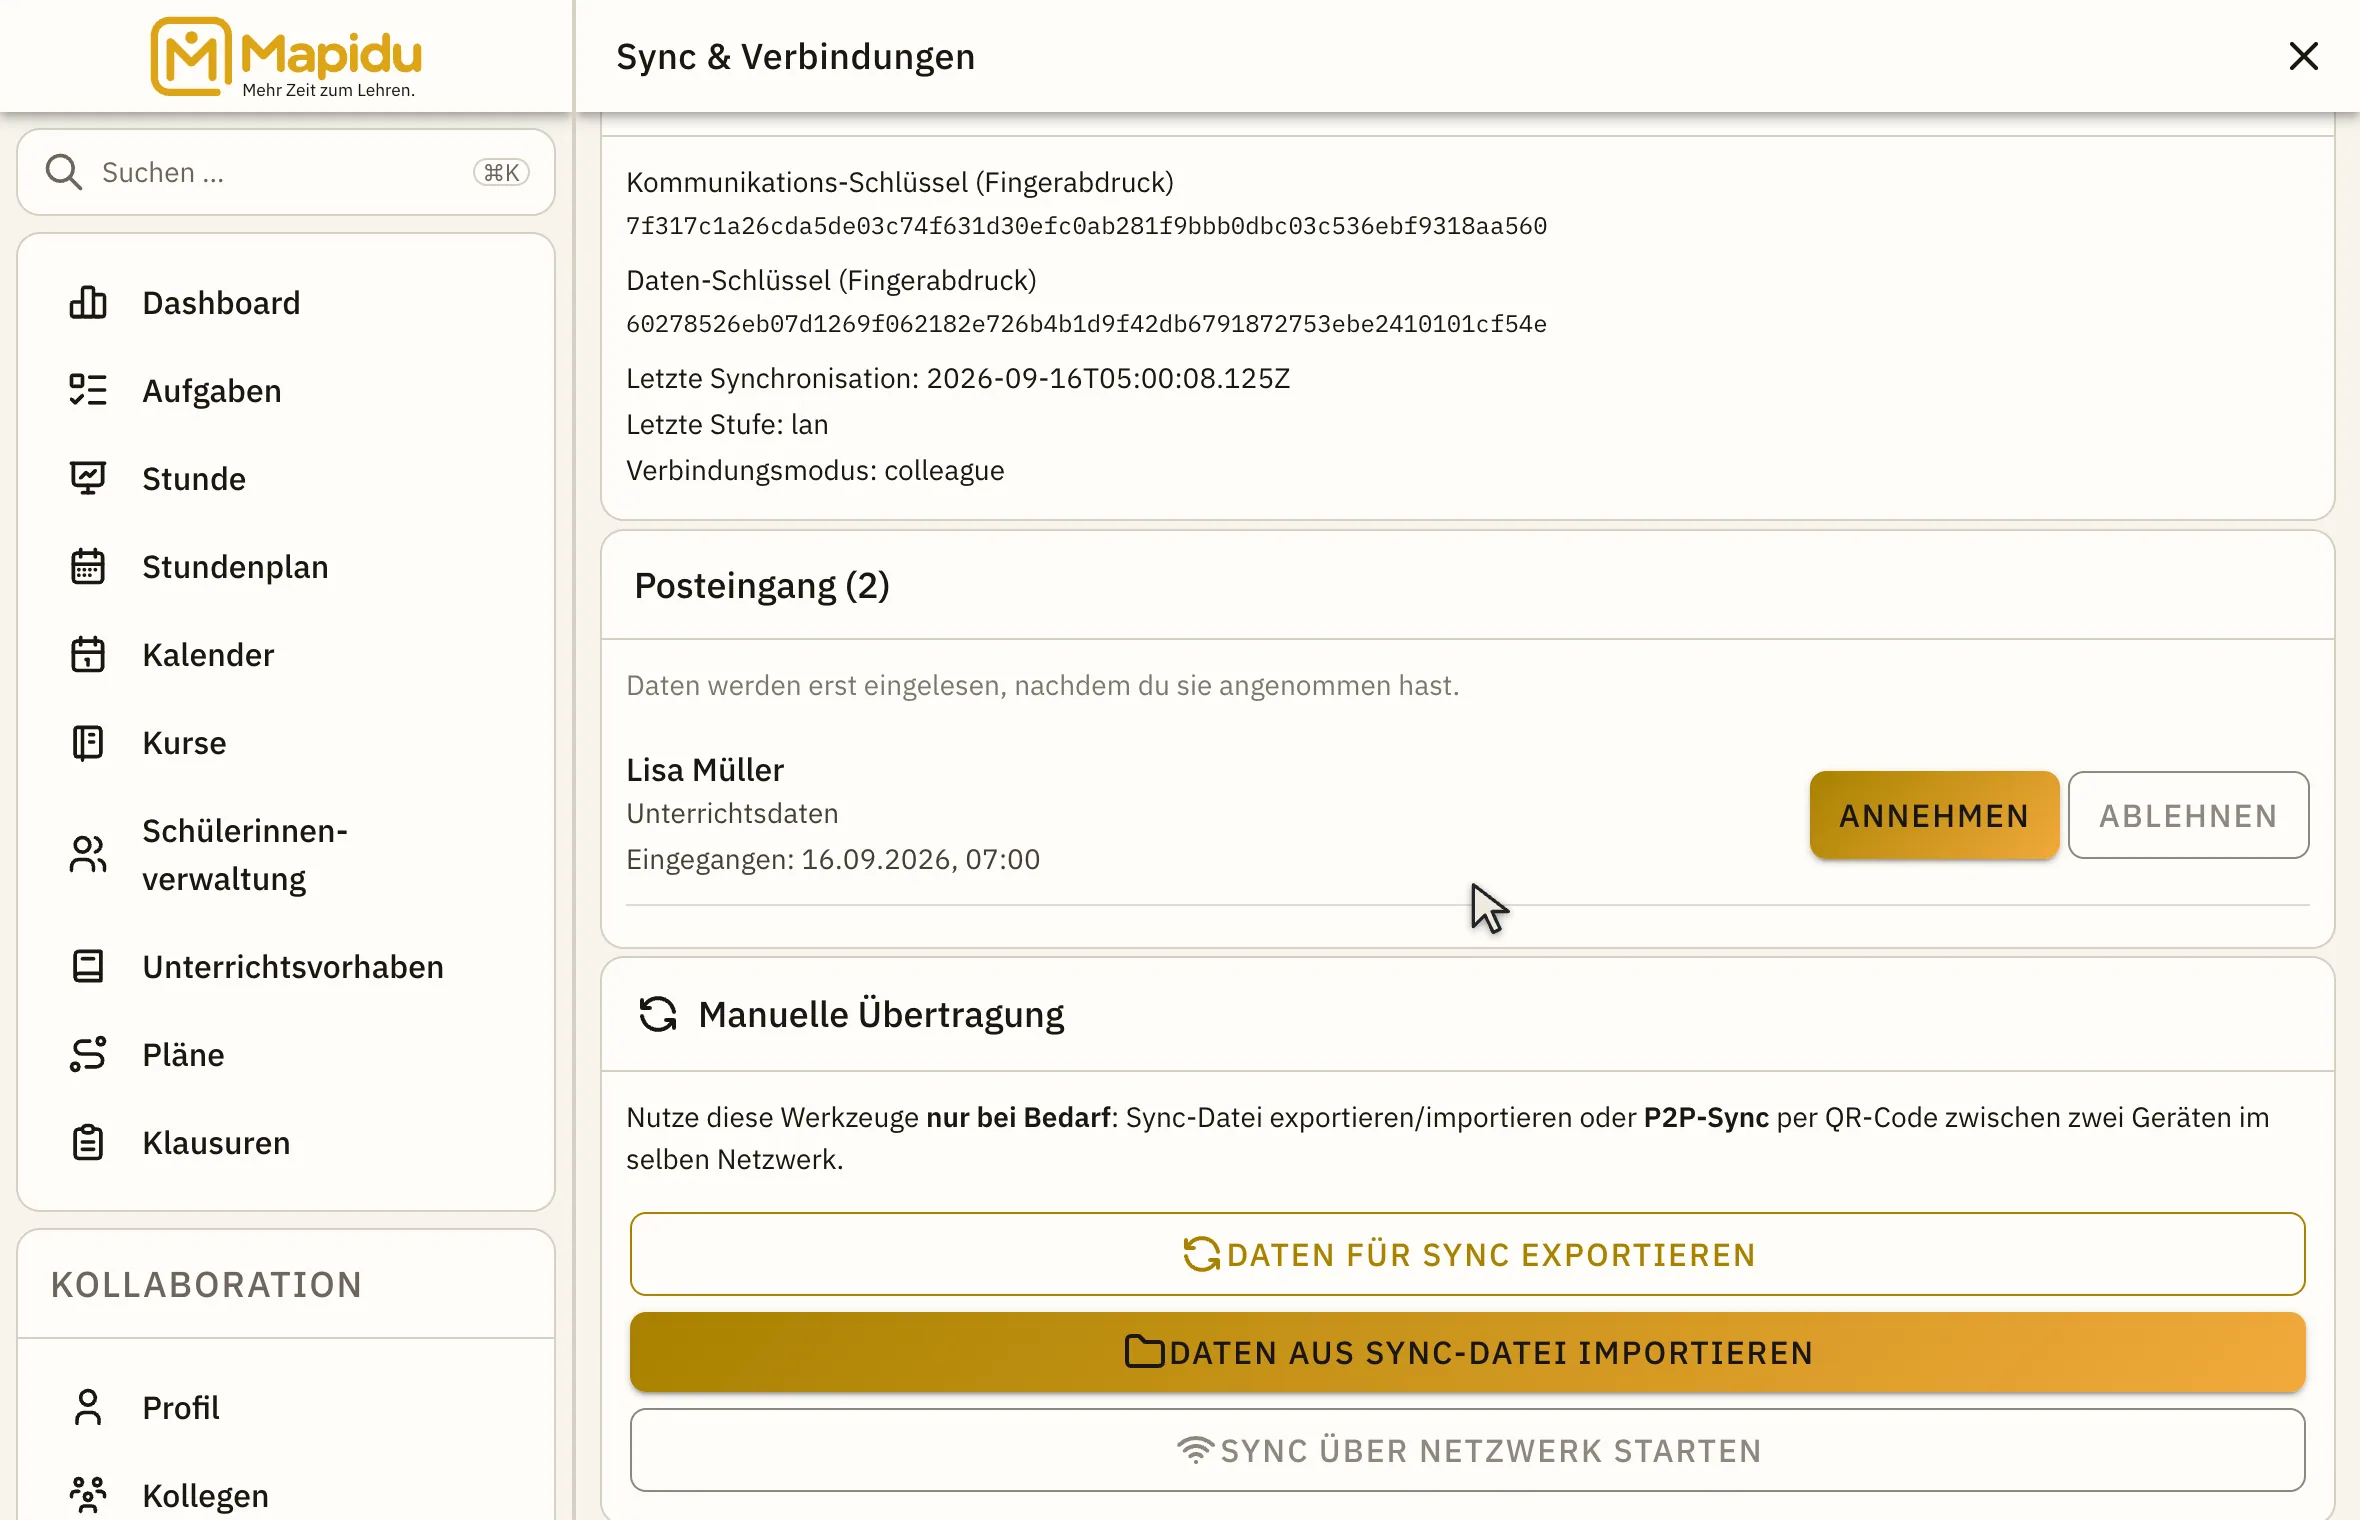Select the Pläne route icon

coord(88,1054)
